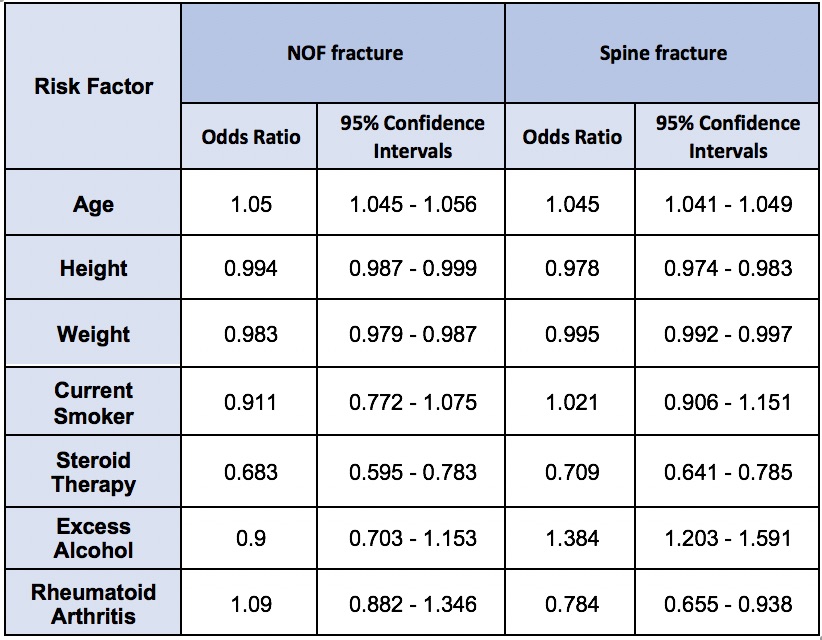
Task: Click the Steroid Therapy row label
Action: coord(93,472)
